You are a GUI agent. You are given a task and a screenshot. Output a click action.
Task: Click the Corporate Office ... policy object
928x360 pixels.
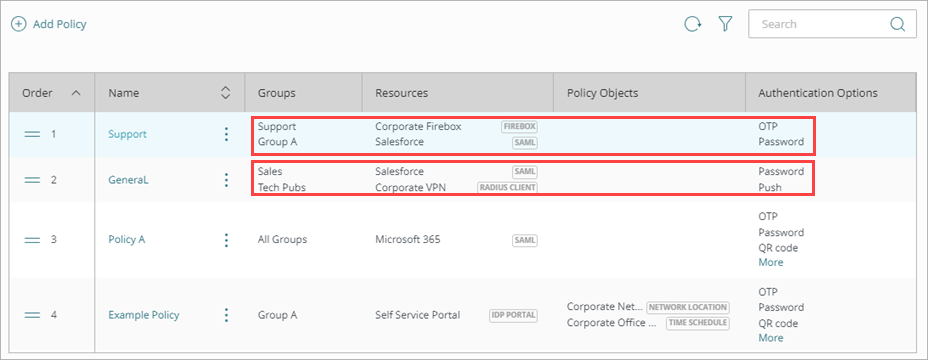tap(612, 323)
